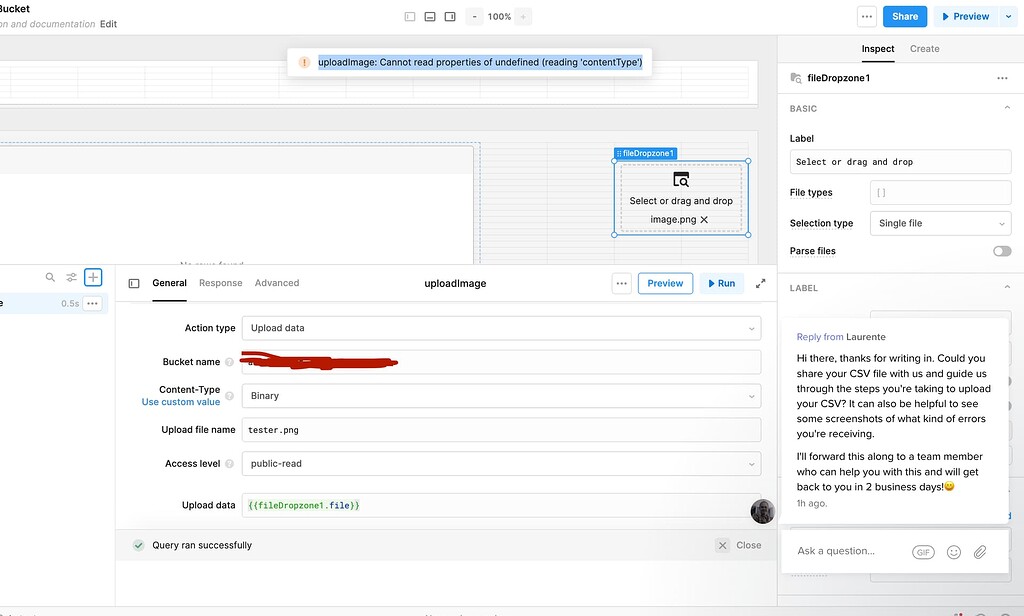Open the emoji picker in the chat widget
The width and height of the screenshot is (1024, 616).
click(x=953, y=551)
